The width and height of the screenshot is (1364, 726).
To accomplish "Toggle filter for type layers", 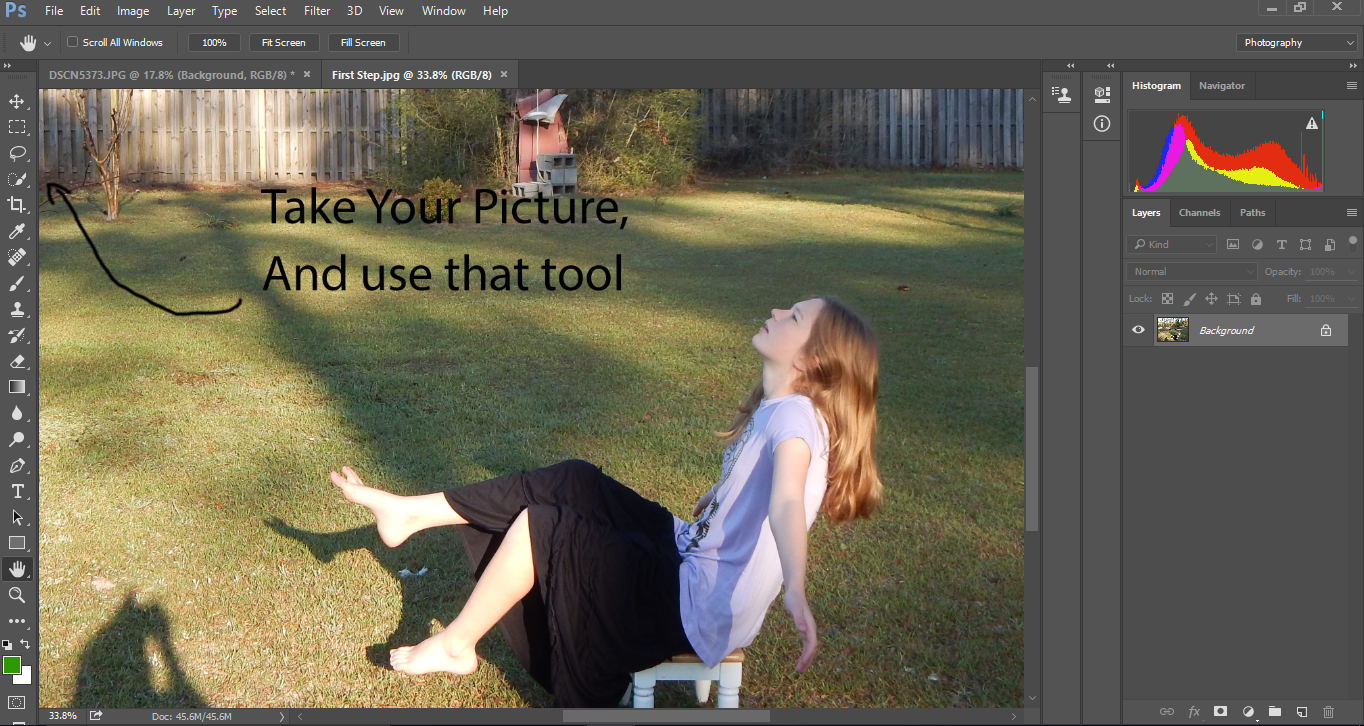I will point(1281,244).
